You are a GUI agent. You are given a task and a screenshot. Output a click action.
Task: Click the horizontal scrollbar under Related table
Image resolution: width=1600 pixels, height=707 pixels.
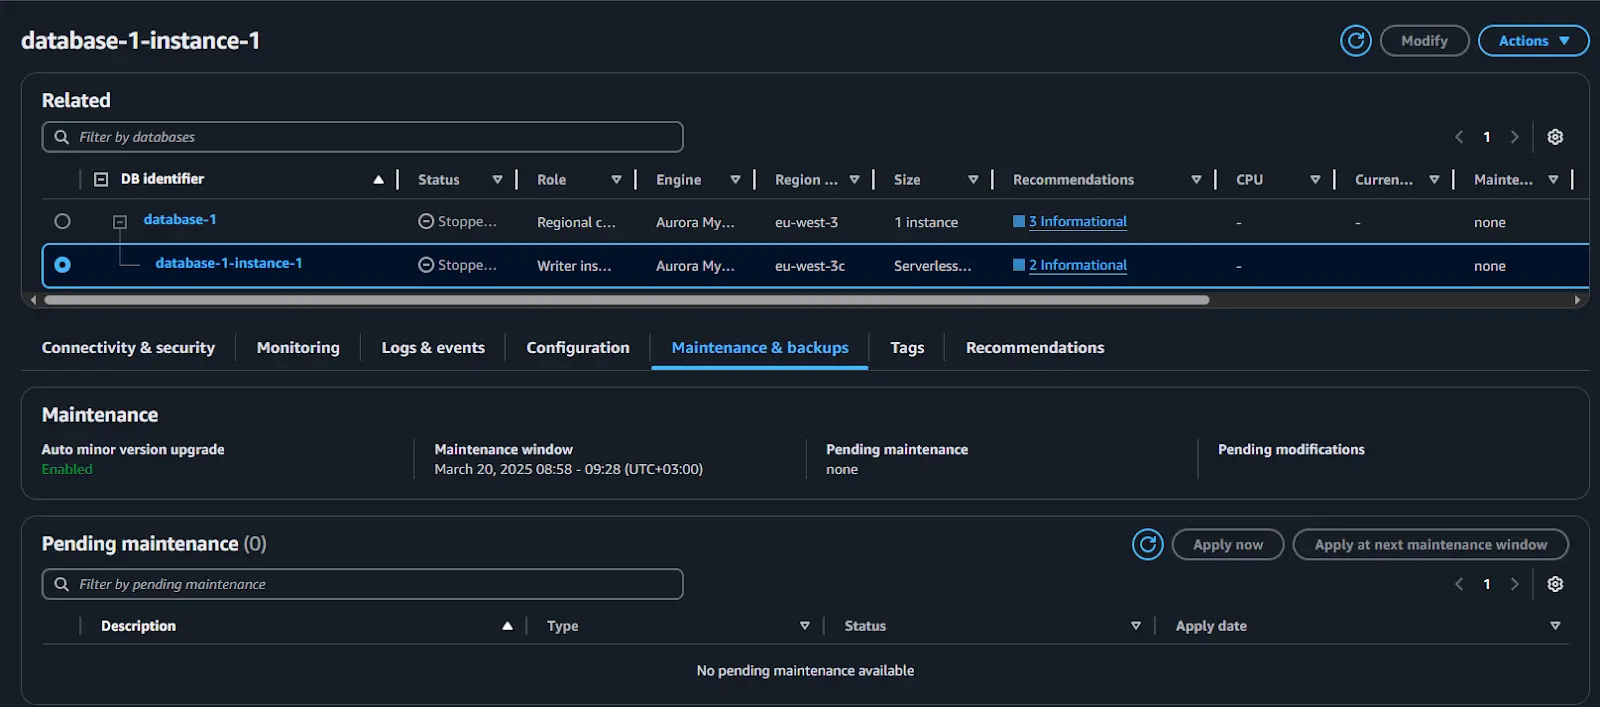tap(626, 300)
